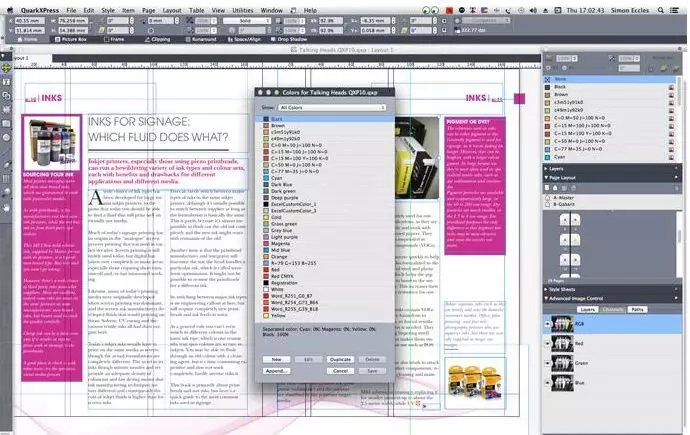Click the Append... button
The height and width of the screenshot is (435, 690).
click(x=276, y=371)
